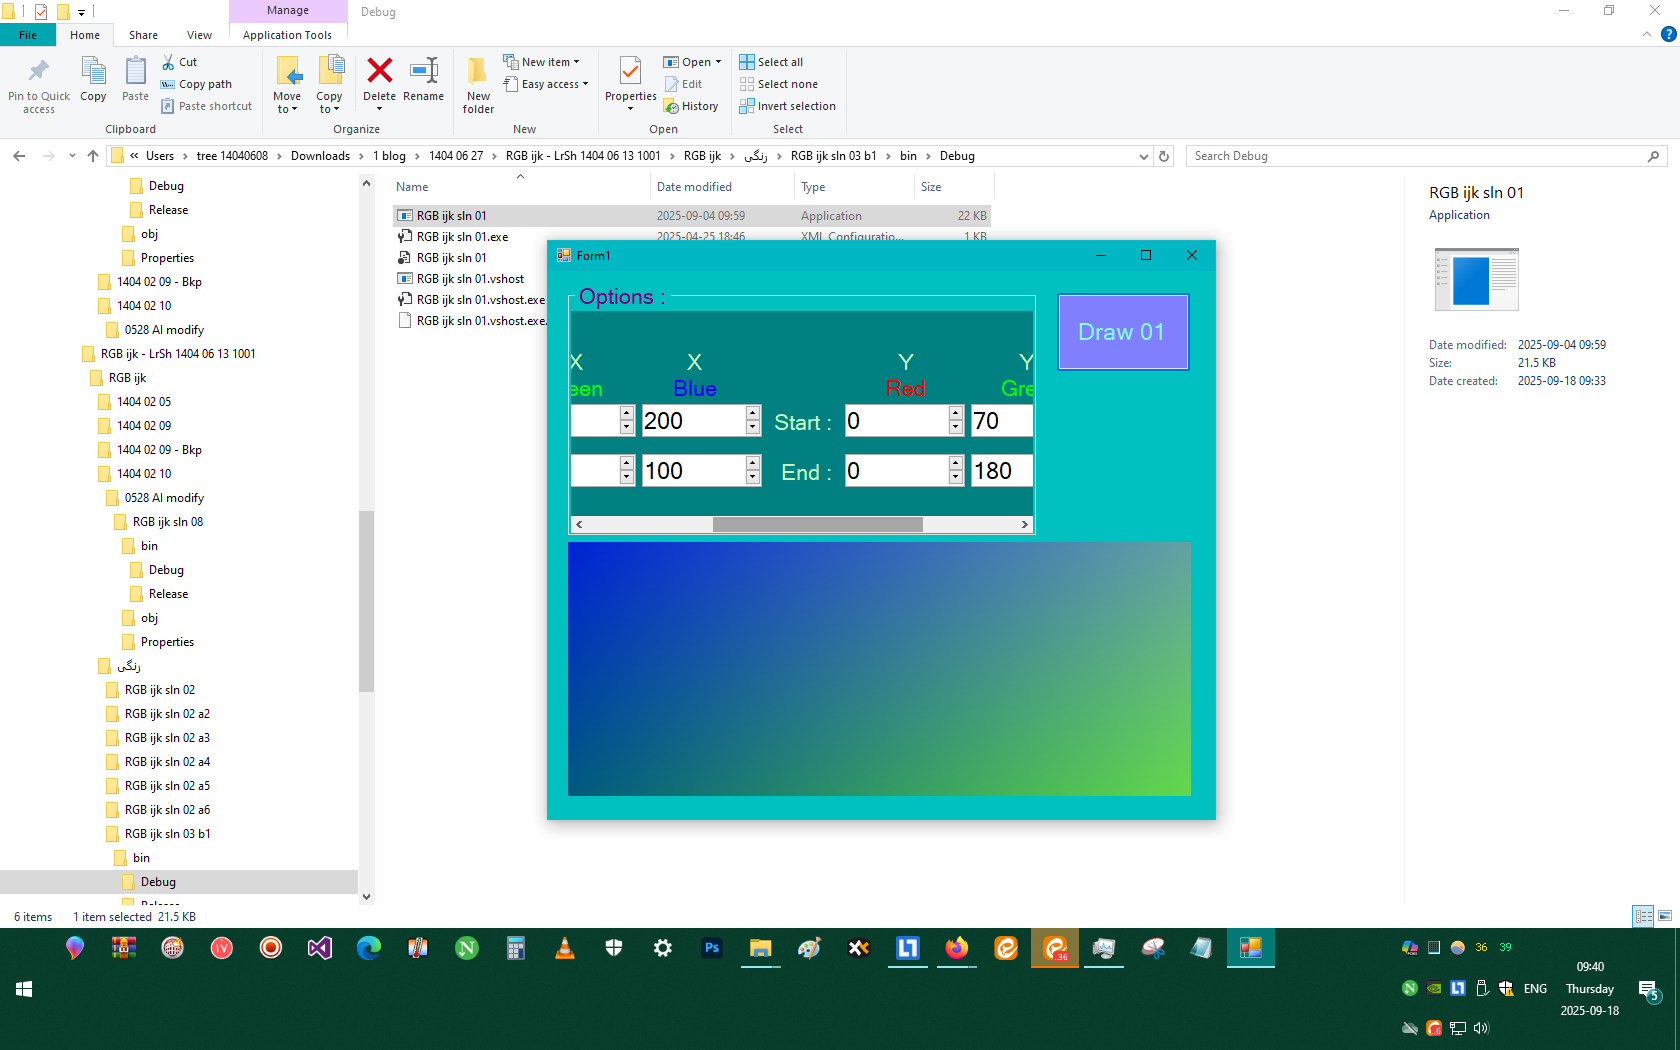Click the Paste icon in Clipboard group
The image size is (1680, 1050).
135,72
